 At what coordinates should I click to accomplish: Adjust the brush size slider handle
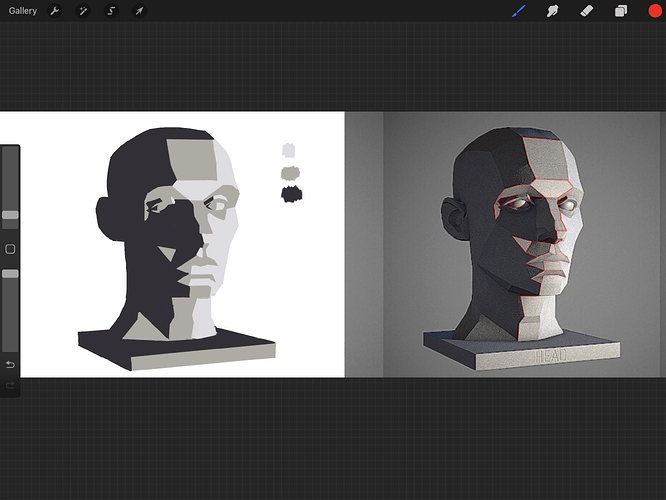click(10, 215)
